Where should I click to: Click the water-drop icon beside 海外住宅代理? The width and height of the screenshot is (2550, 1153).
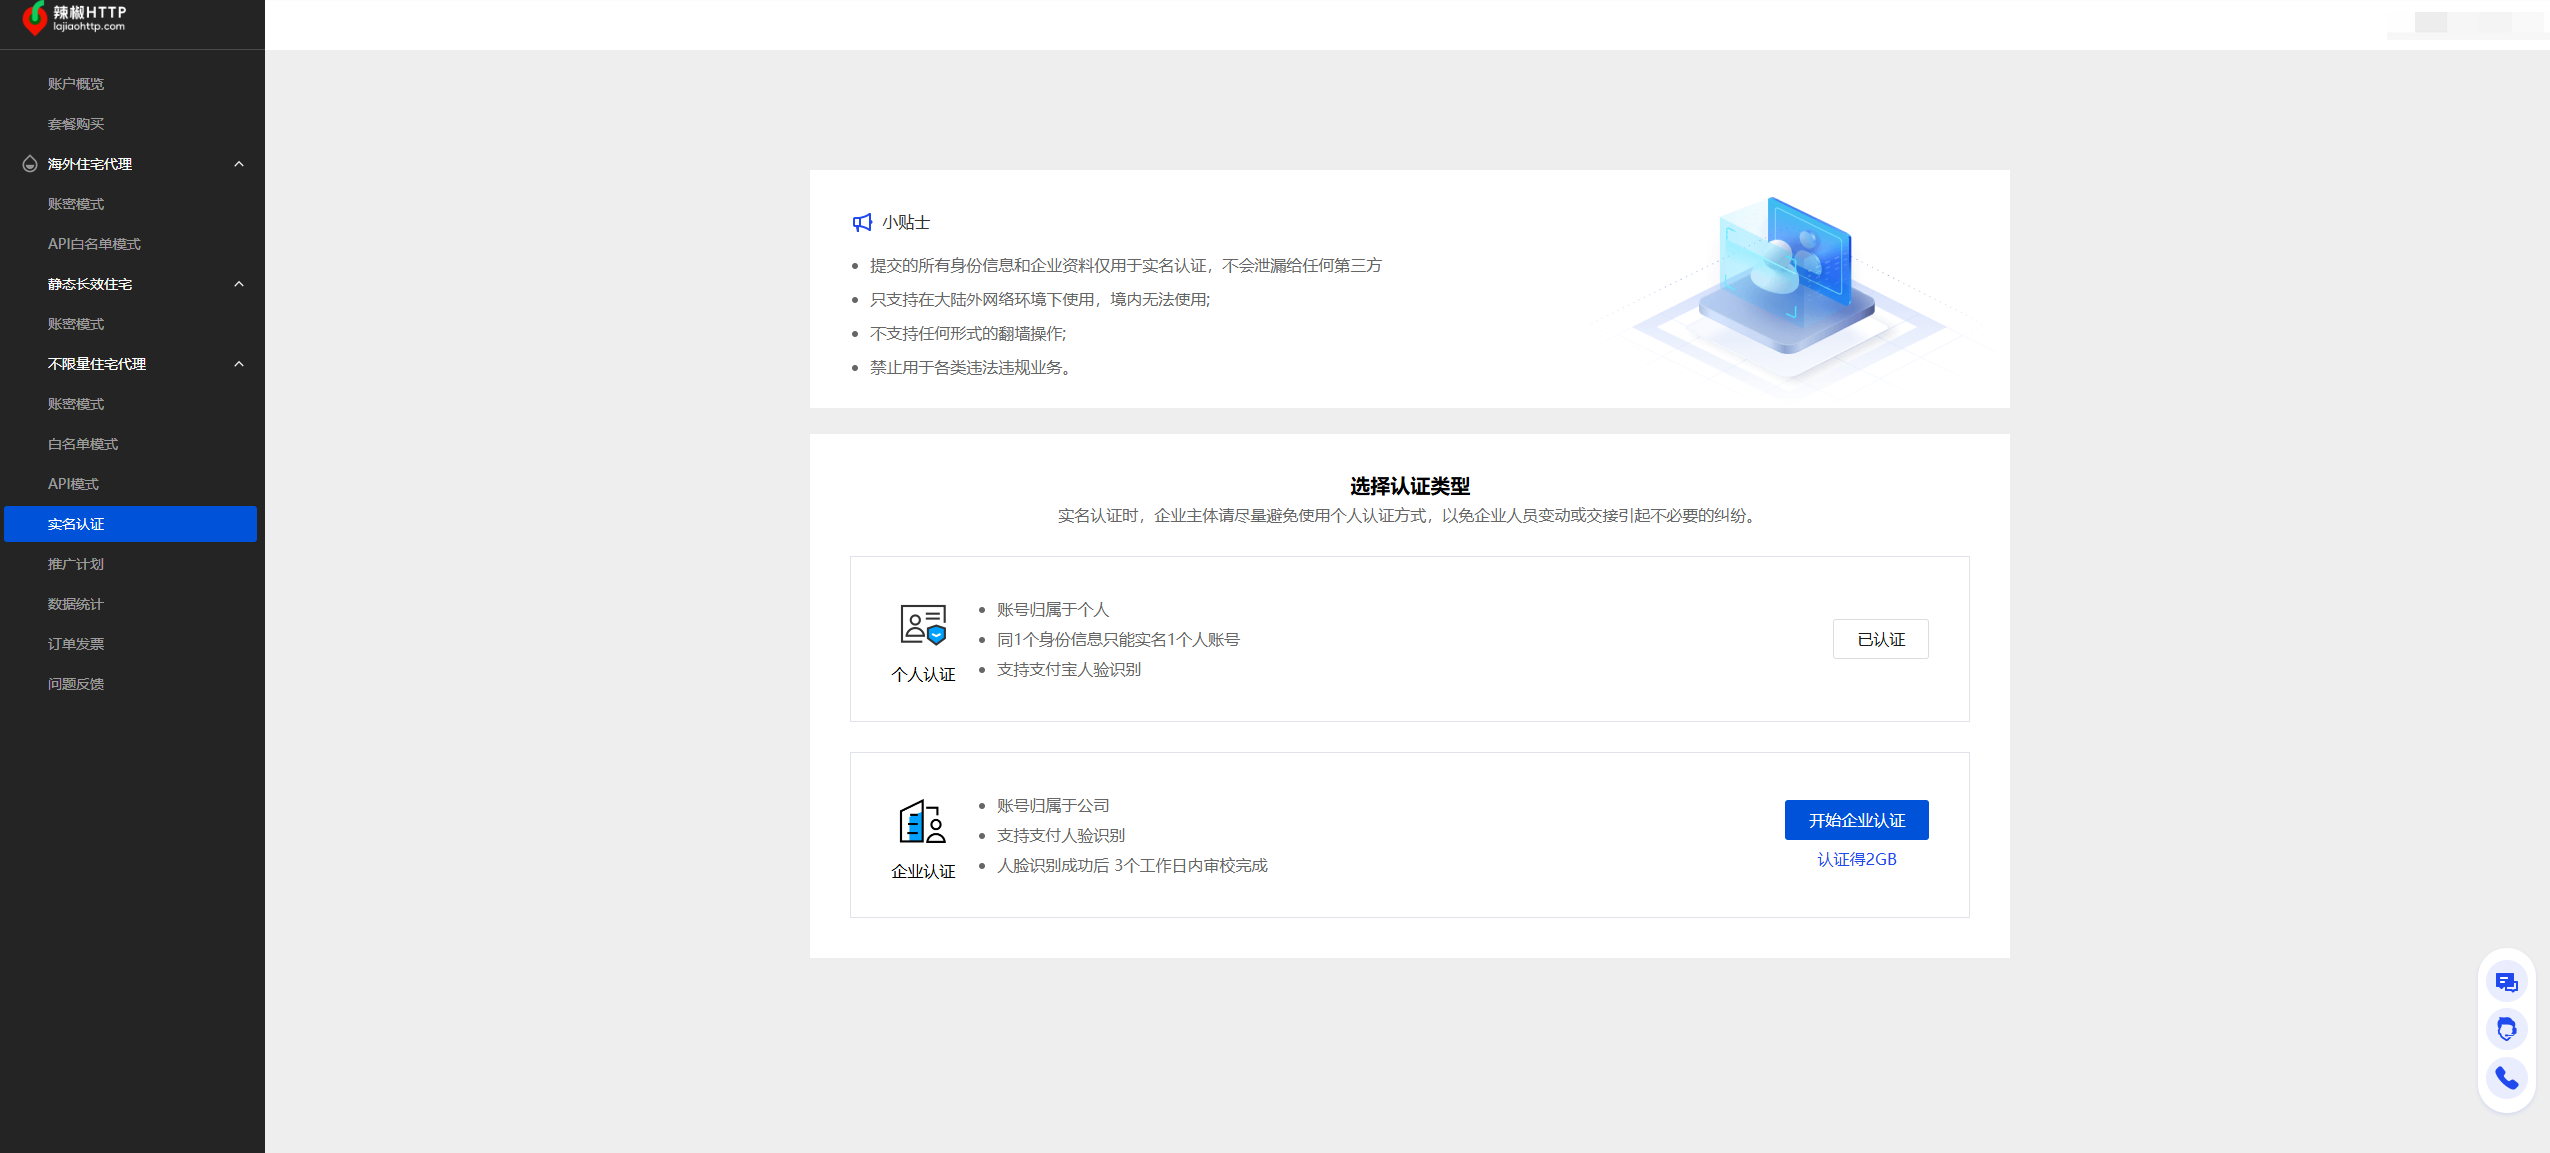pyautogui.click(x=30, y=164)
